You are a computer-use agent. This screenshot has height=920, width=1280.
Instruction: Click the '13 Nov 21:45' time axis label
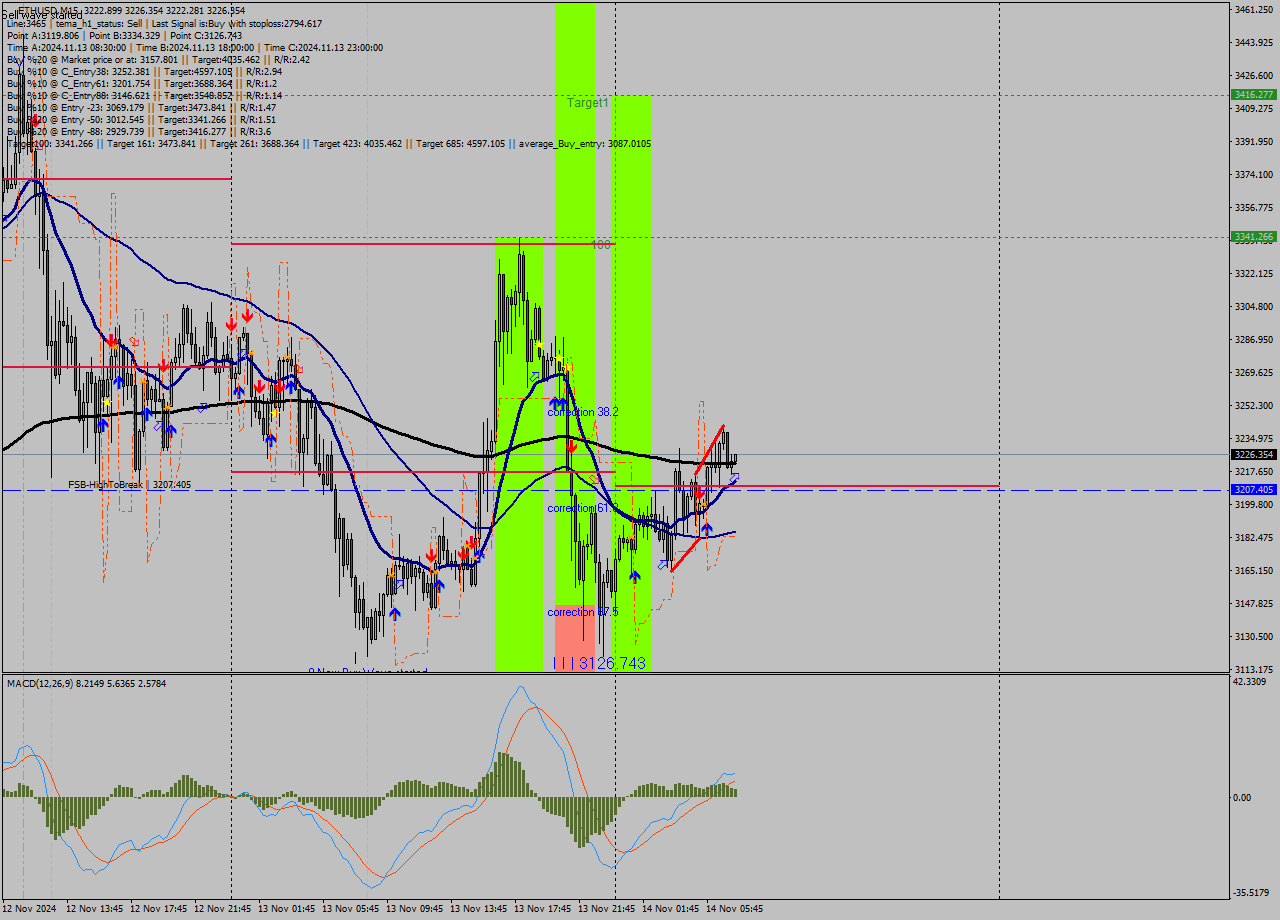coord(606,909)
